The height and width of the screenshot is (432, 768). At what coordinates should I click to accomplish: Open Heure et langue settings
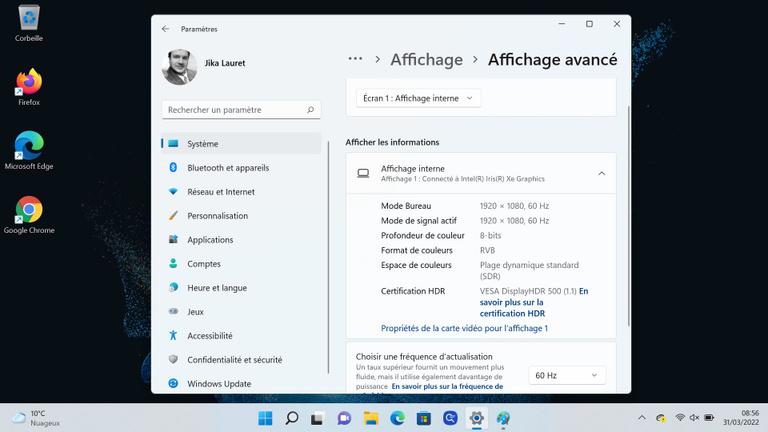(x=241, y=288)
